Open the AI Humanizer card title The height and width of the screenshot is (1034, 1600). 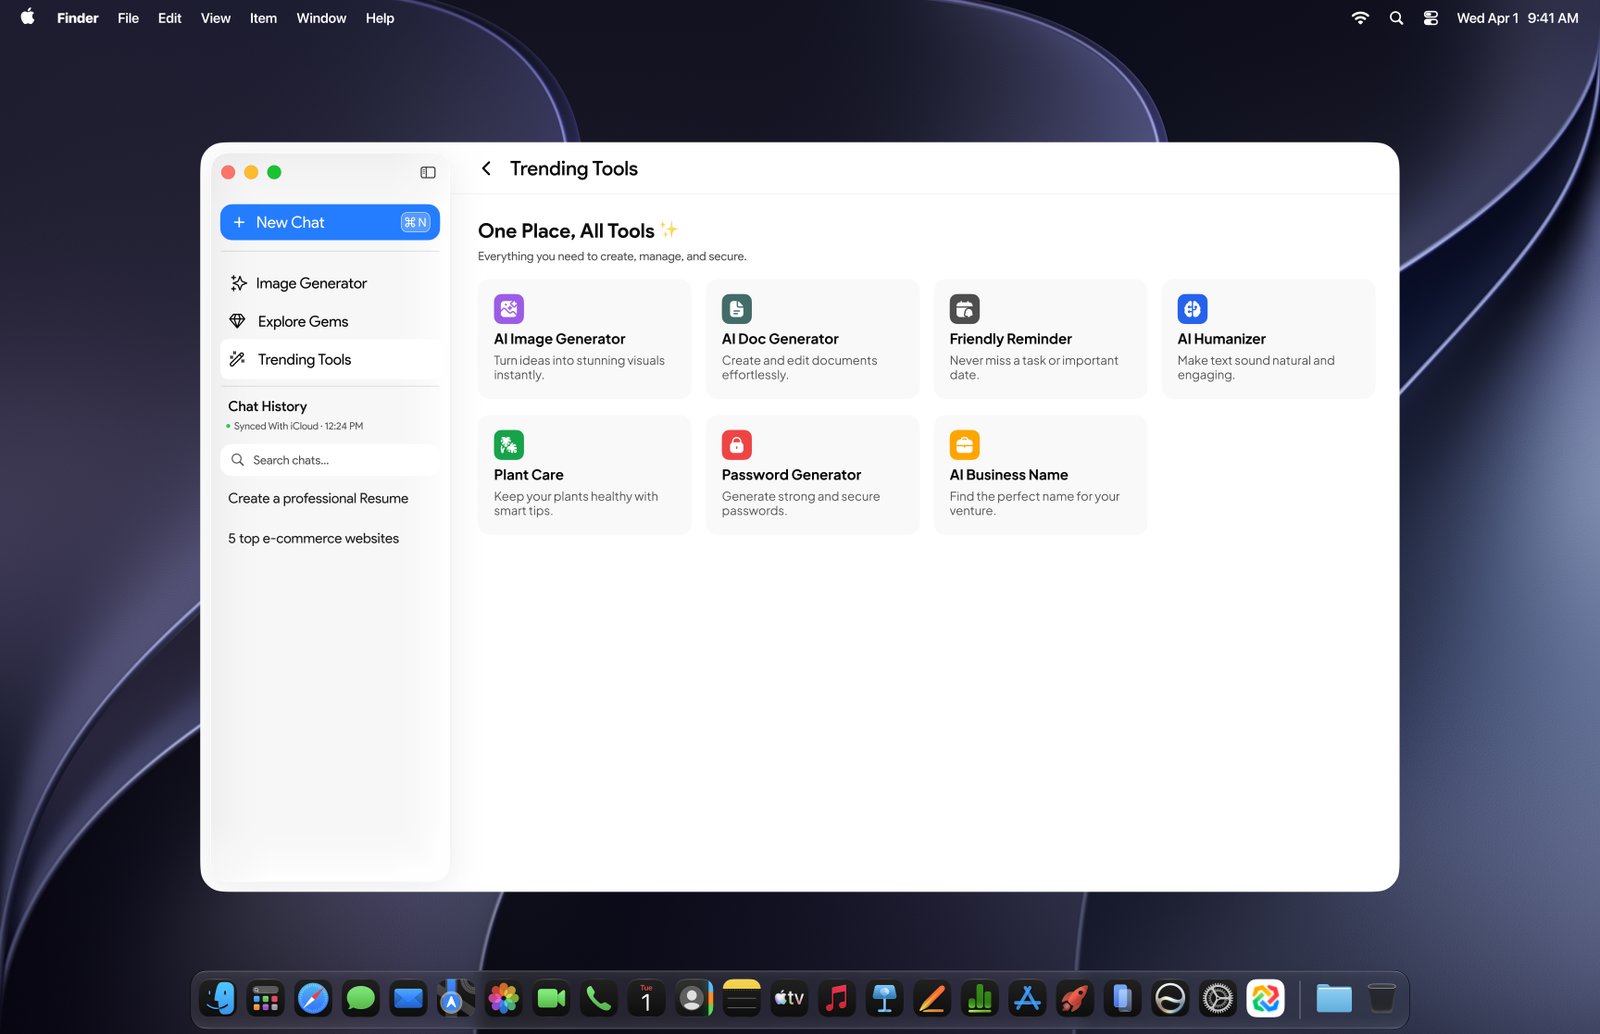(x=1222, y=339)
